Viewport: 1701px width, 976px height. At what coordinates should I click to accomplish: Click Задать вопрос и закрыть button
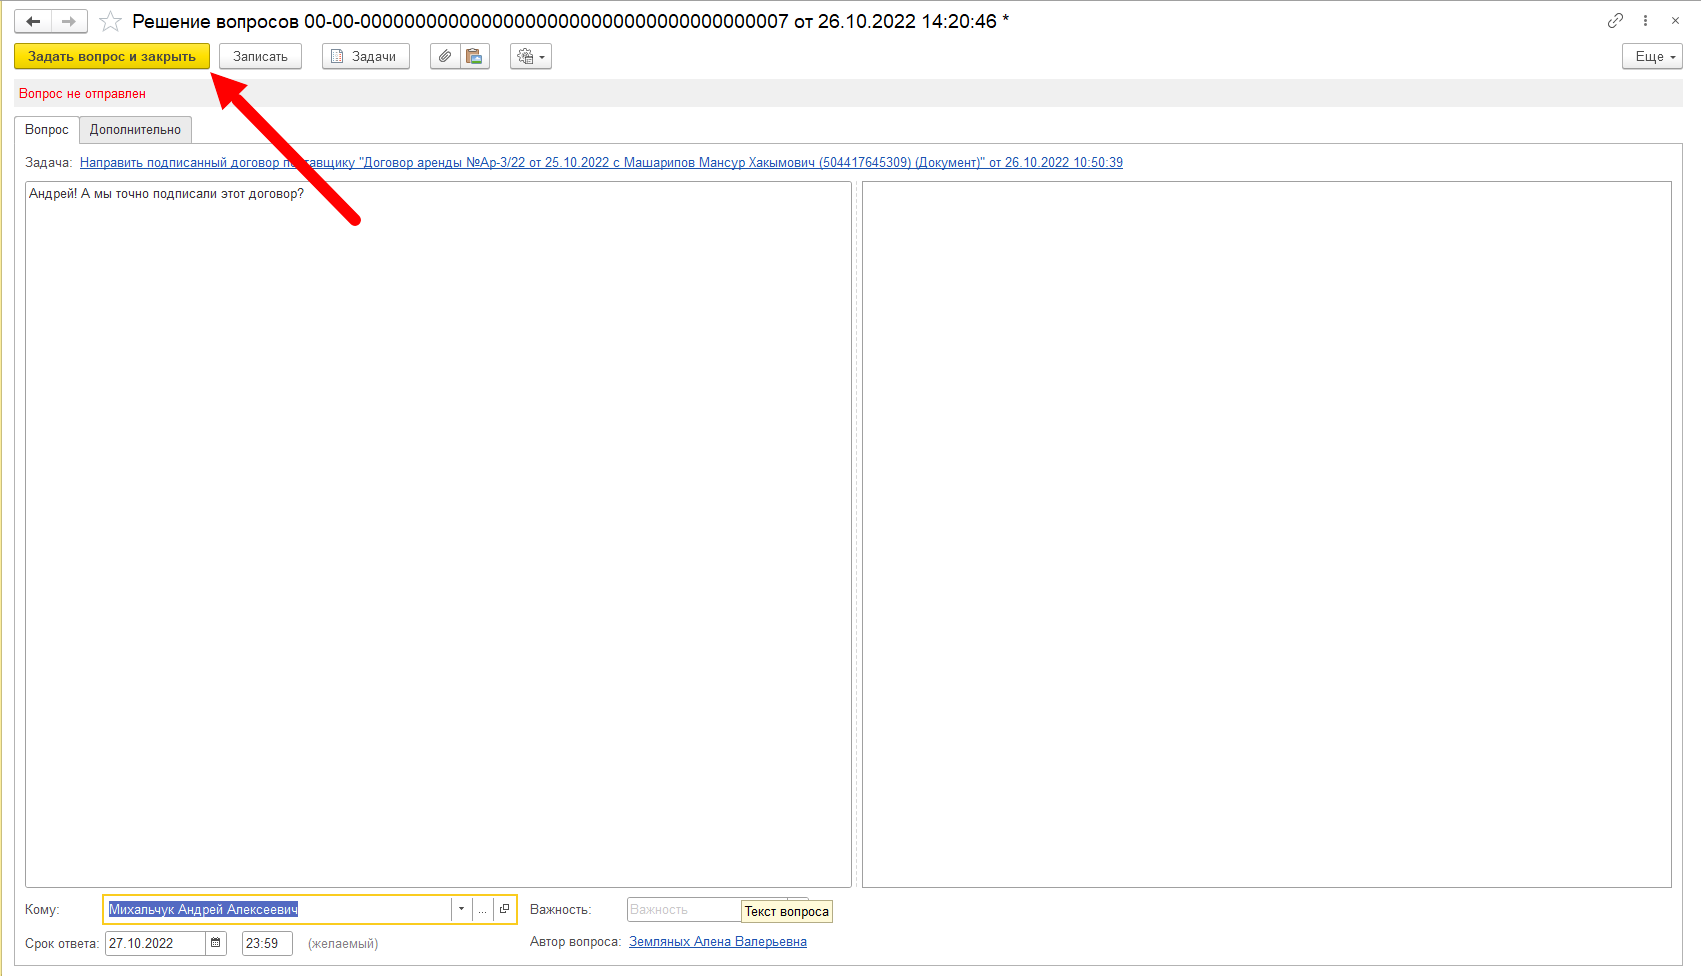(112, 56)
